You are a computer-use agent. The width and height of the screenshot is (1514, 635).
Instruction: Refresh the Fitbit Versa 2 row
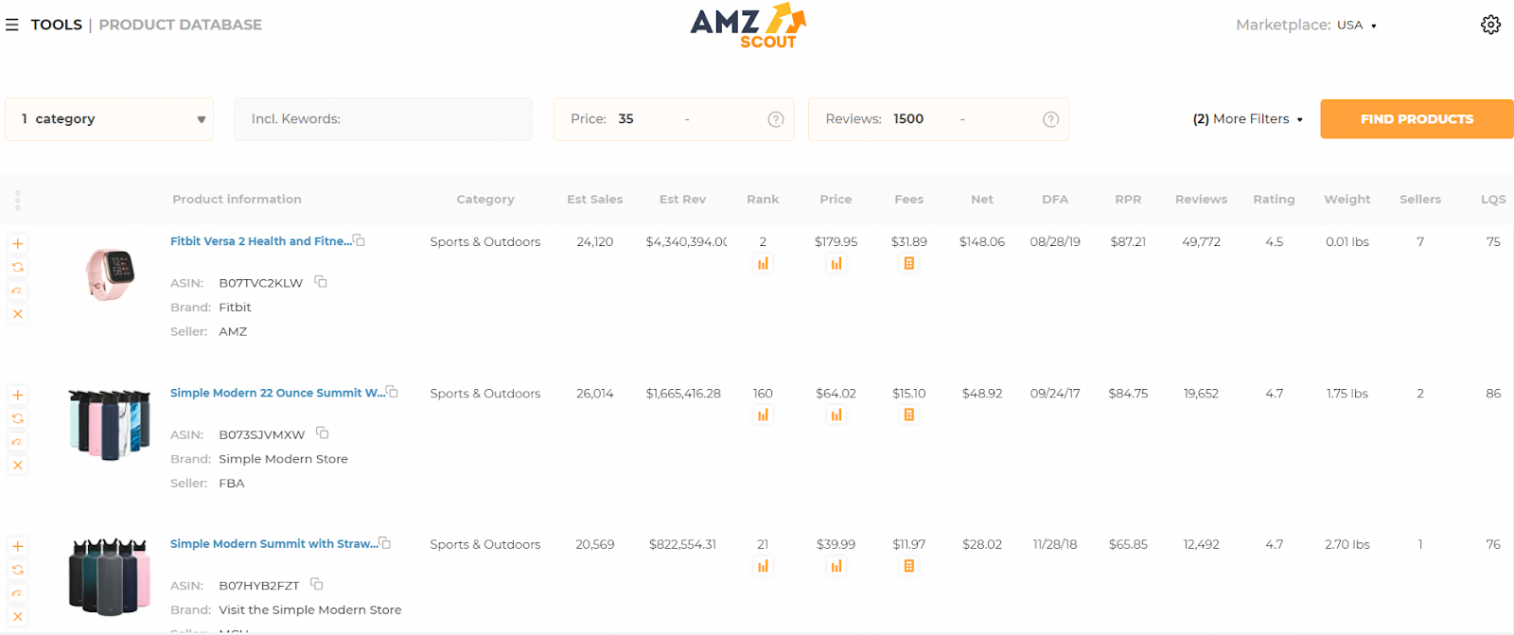[18, 267]
